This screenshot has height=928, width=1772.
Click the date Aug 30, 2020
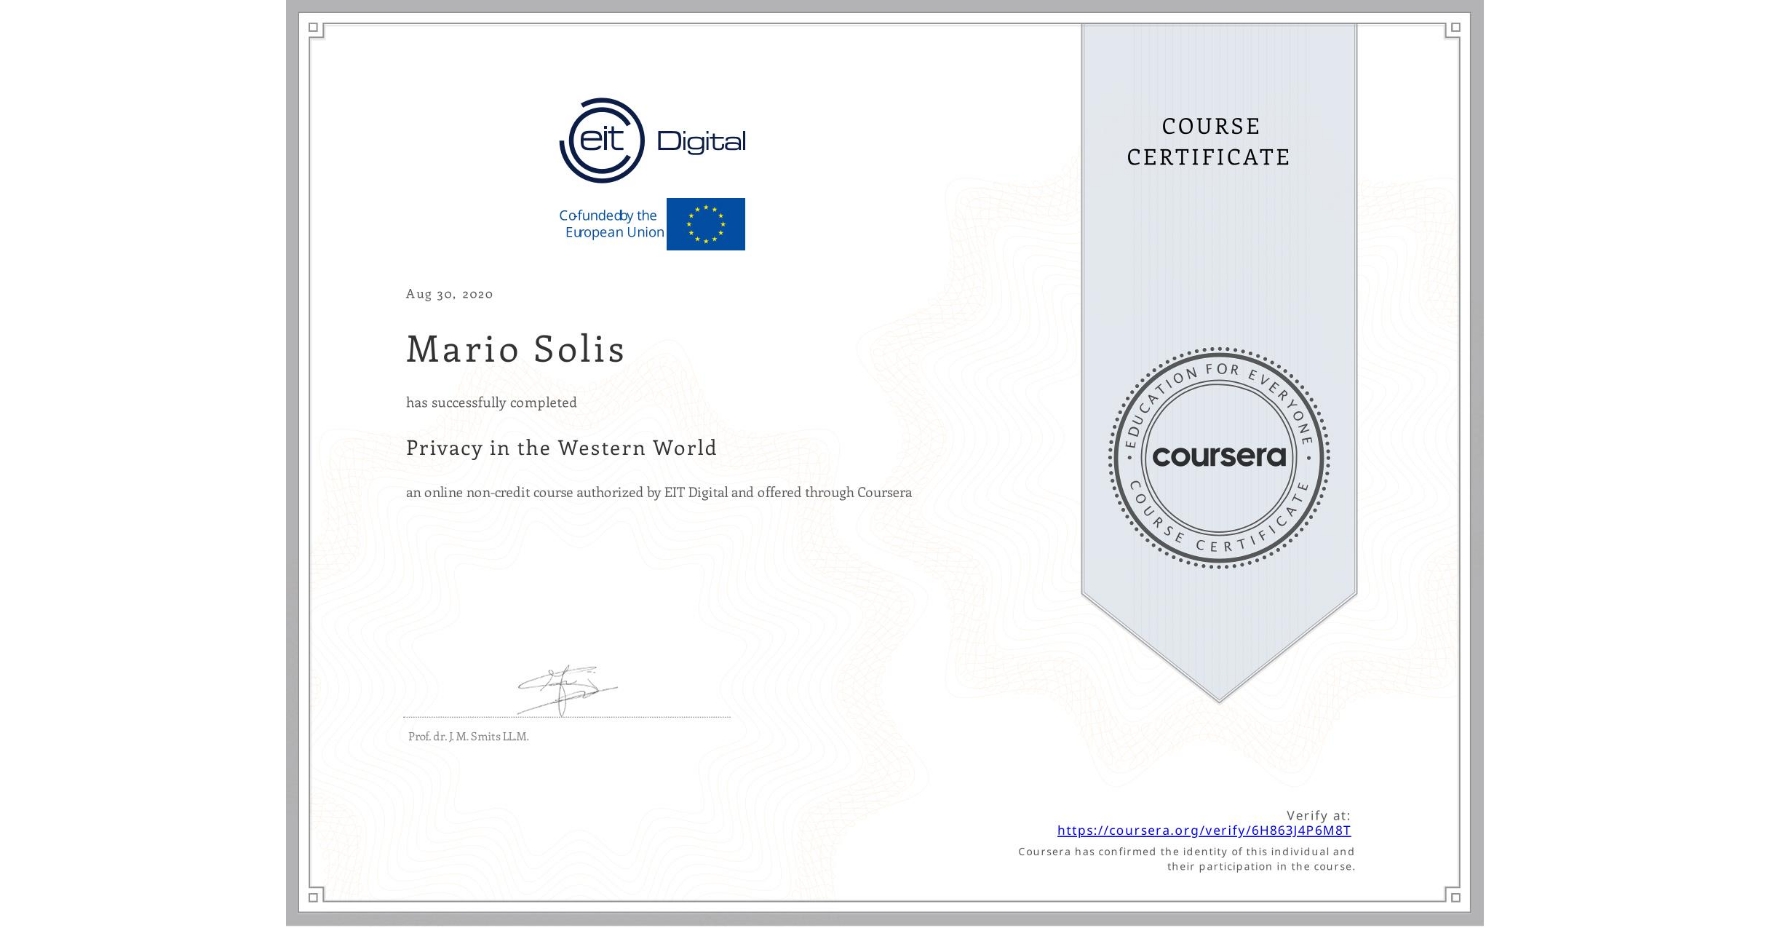(x=448, y=294)
